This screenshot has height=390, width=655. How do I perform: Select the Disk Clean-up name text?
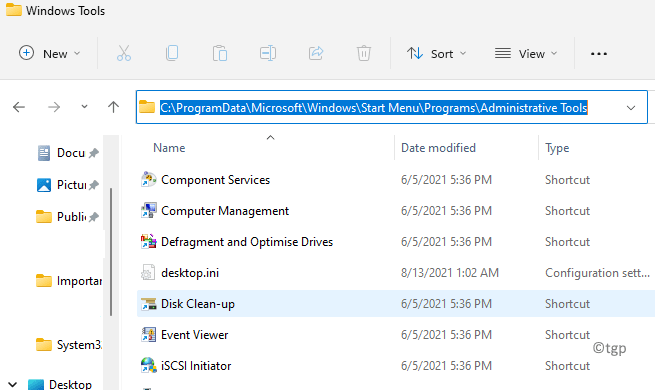point(198,304)
